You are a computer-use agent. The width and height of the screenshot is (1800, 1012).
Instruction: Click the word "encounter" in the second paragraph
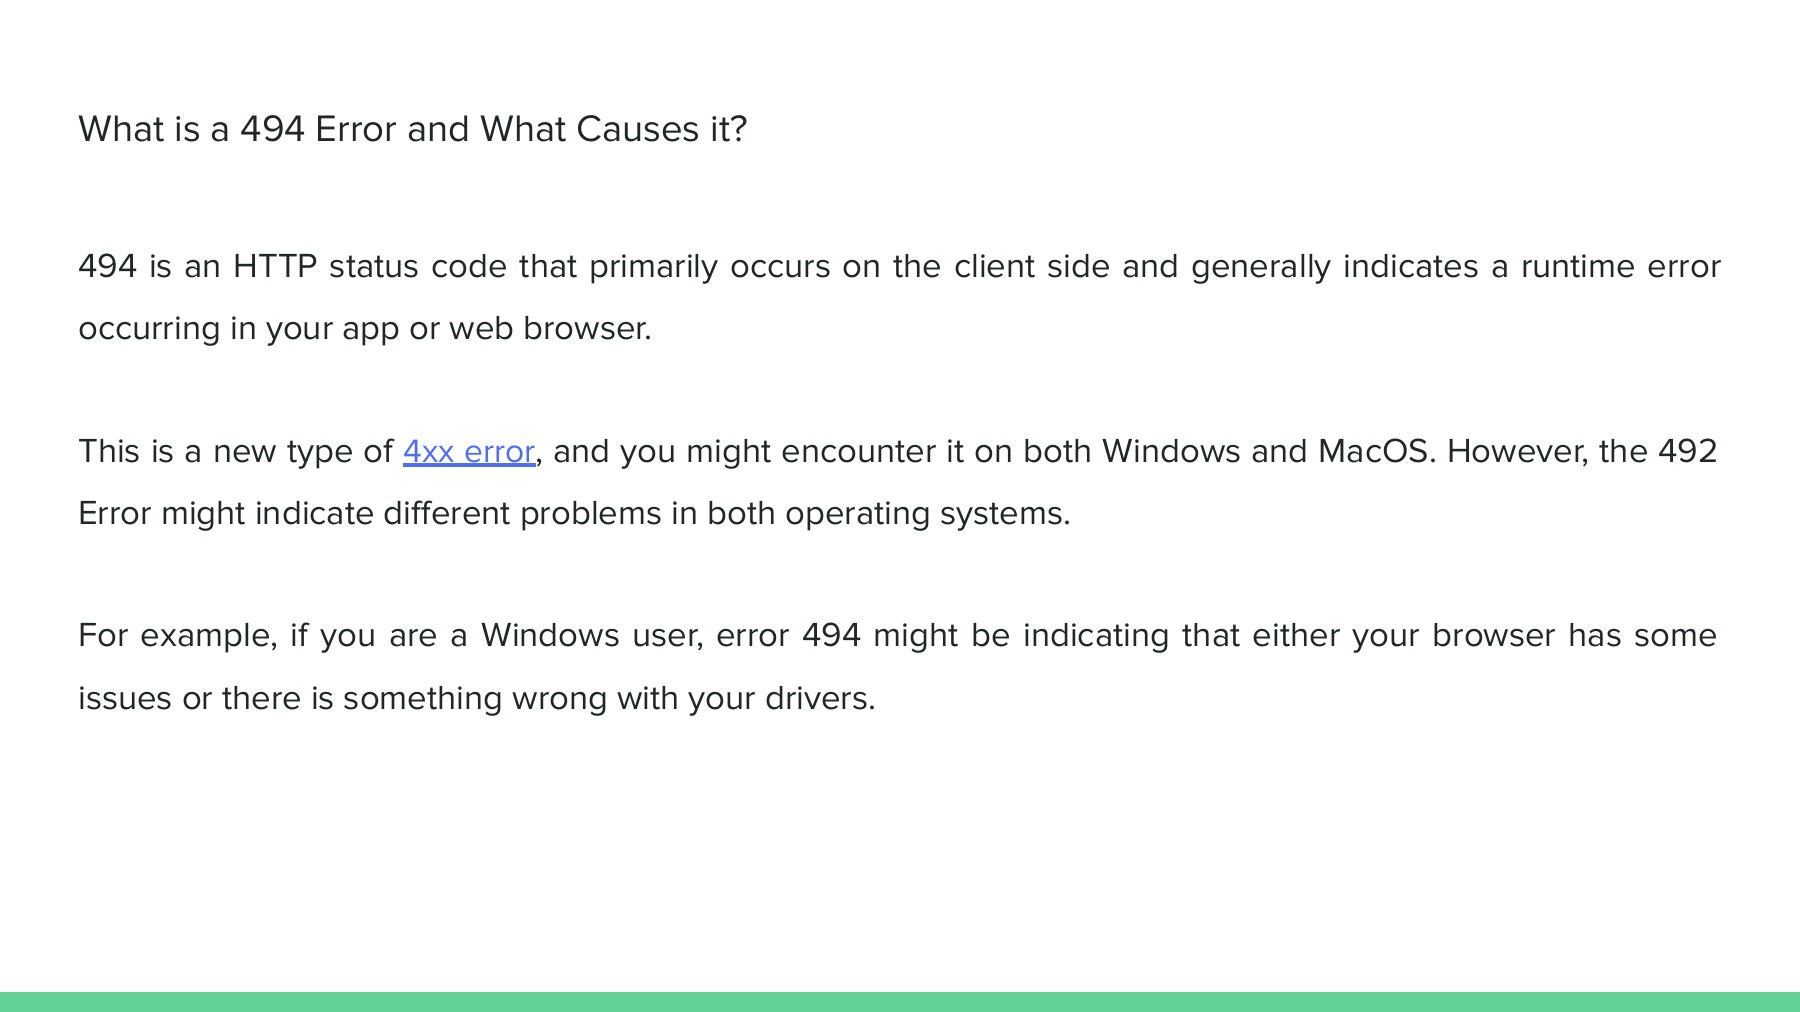(x=872, y=452)
